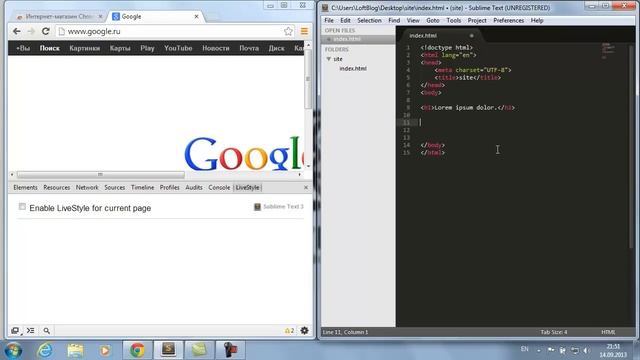Open Почта link in Google bar
The width and height of the screenshot is (640, 360).
(x=249, y=48)
